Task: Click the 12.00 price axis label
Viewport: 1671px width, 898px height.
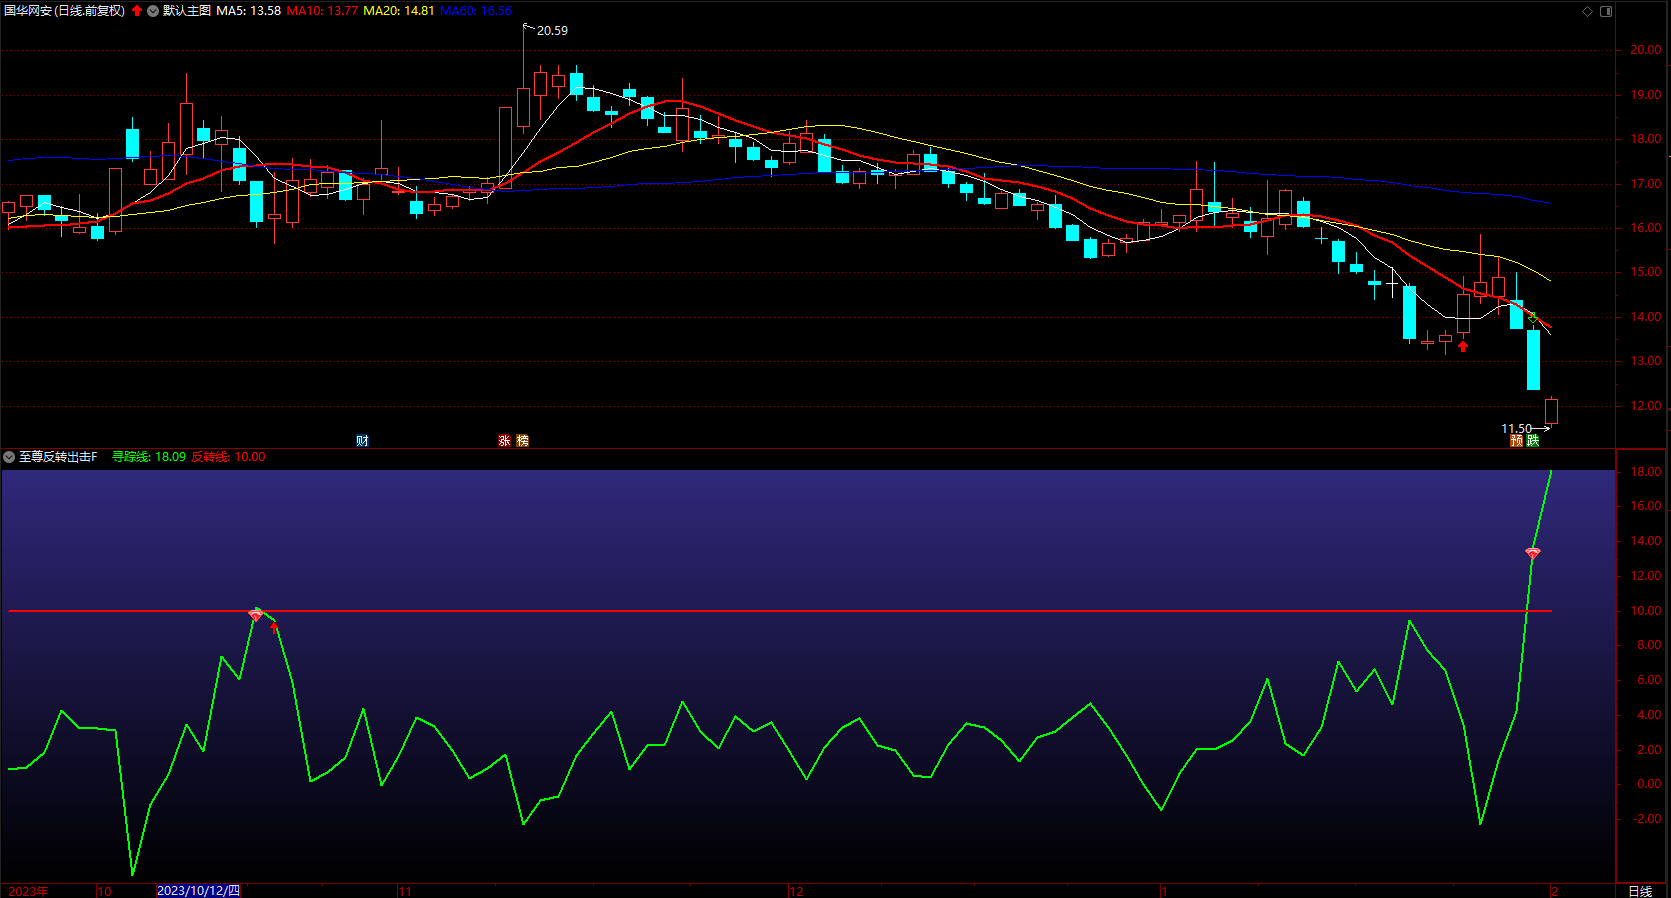Action: [1646, 406]
